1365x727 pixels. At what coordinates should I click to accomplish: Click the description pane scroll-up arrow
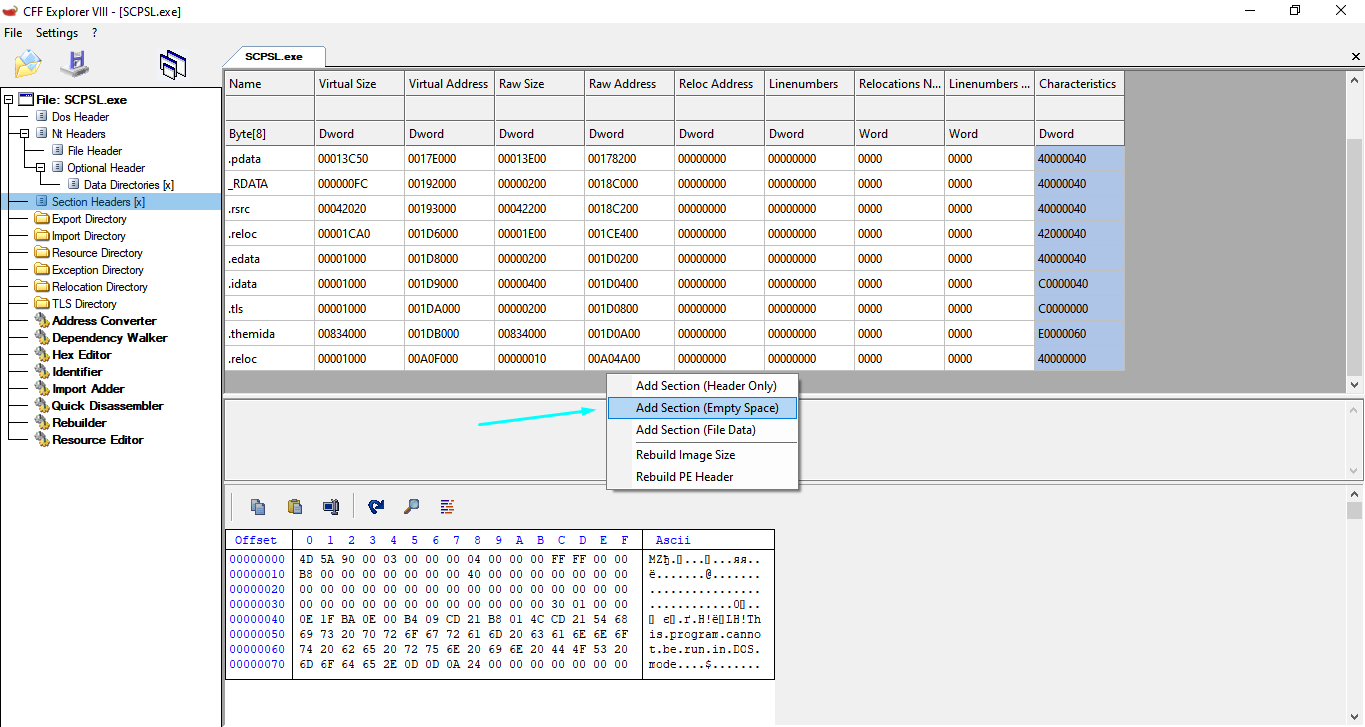tap(1355, 409)
